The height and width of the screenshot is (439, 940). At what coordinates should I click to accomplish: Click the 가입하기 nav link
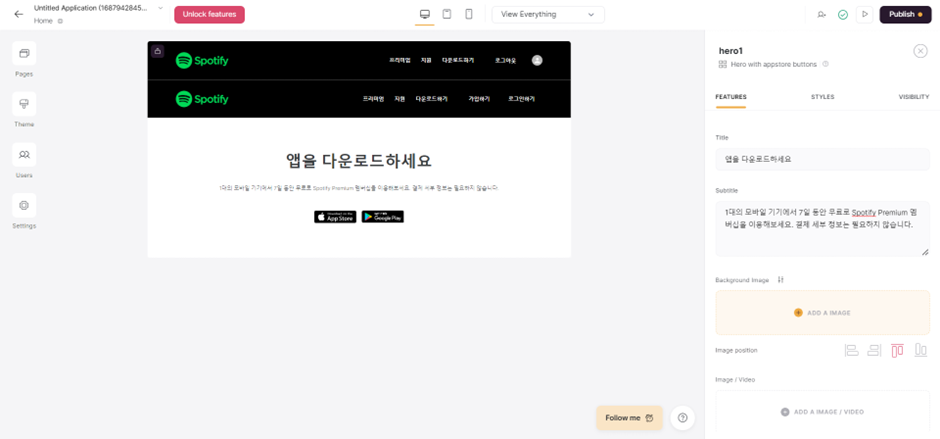point(479,99)
